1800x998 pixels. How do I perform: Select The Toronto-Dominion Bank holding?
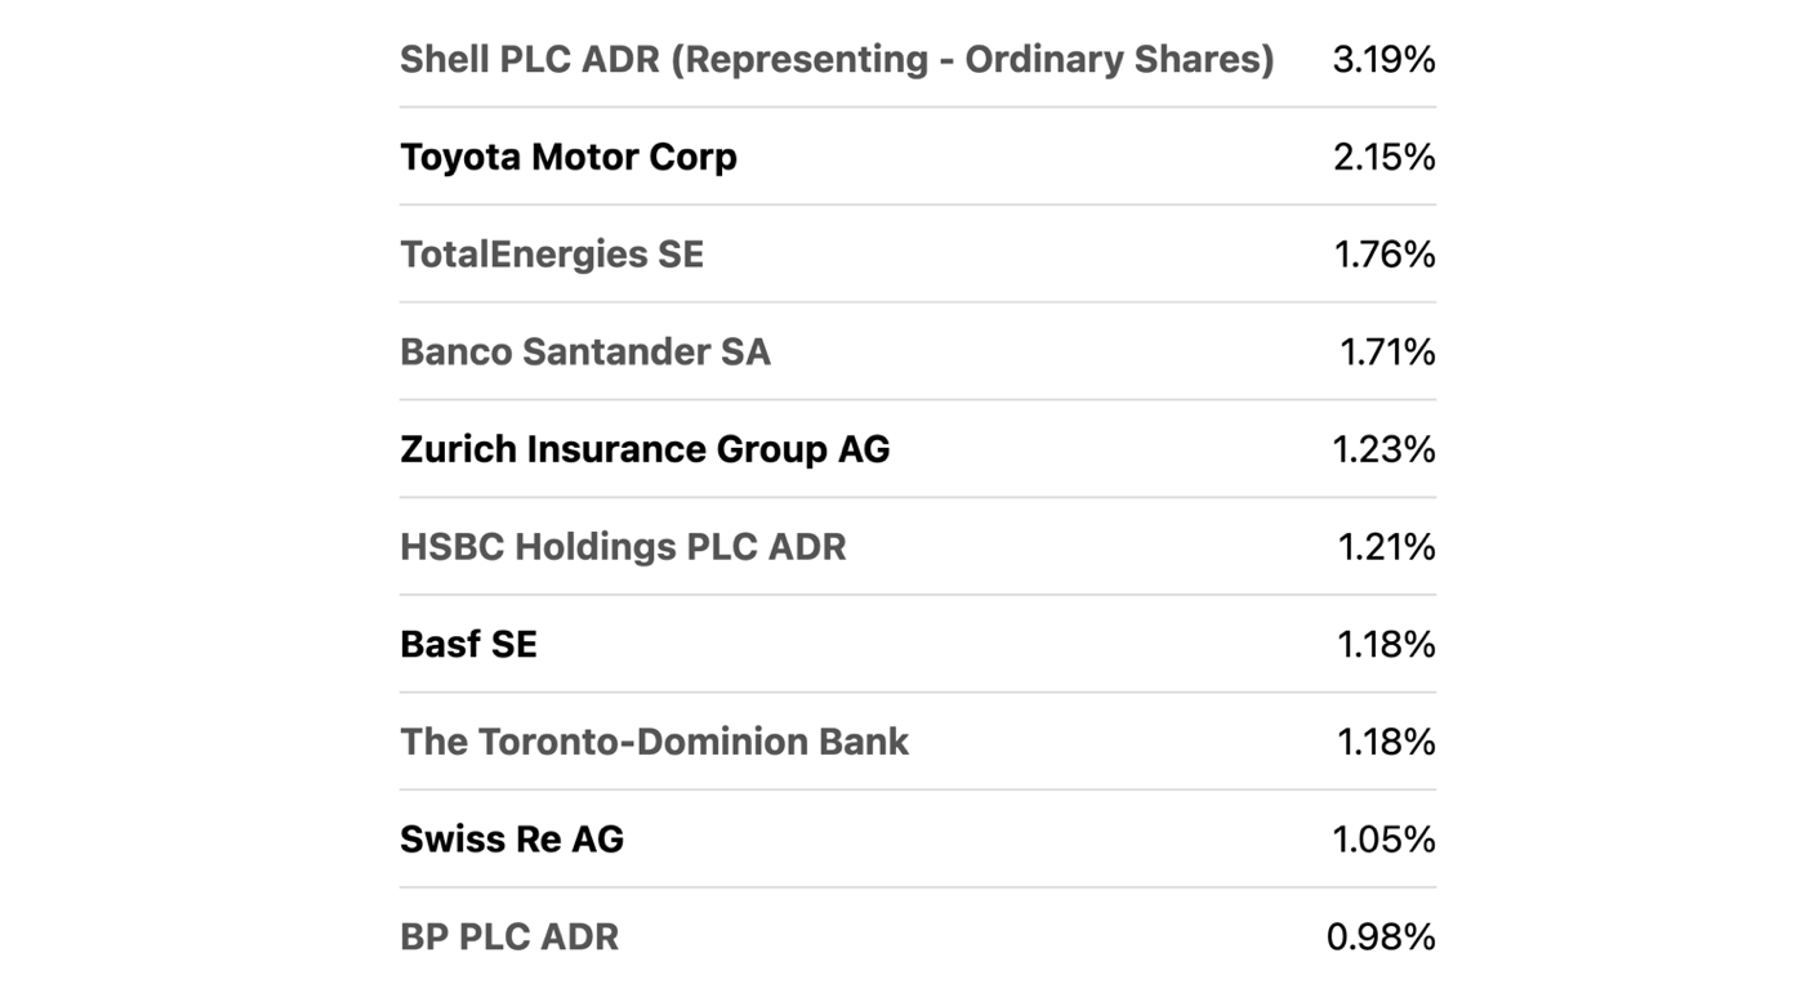pos(654,742)
